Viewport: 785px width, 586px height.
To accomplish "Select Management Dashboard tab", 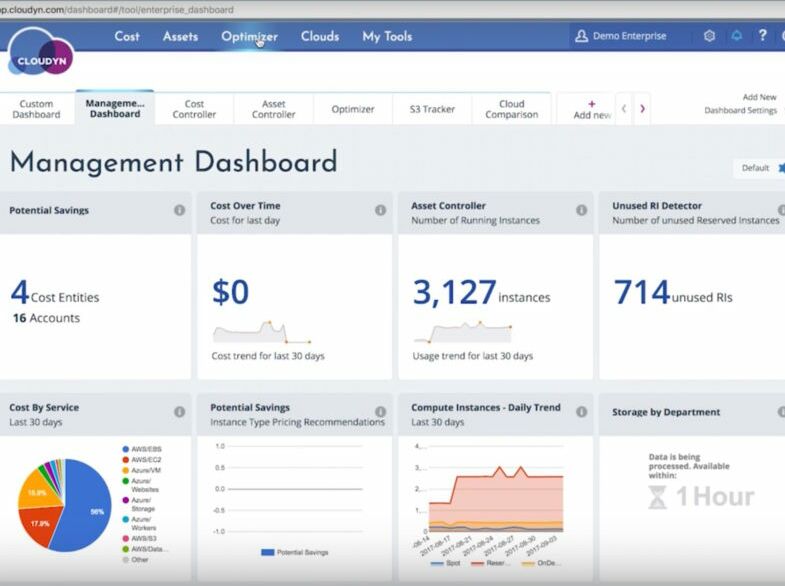I will pyautogui.click(x=115, y=108).
